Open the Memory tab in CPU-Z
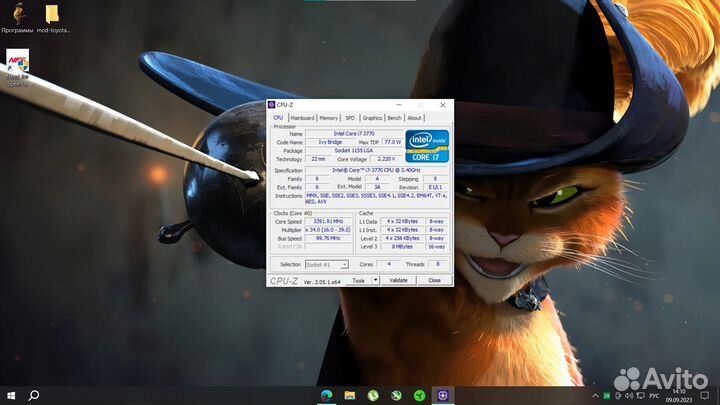This screenshot has width=720, height=405. pyautogui.click(x=328, y=118)
